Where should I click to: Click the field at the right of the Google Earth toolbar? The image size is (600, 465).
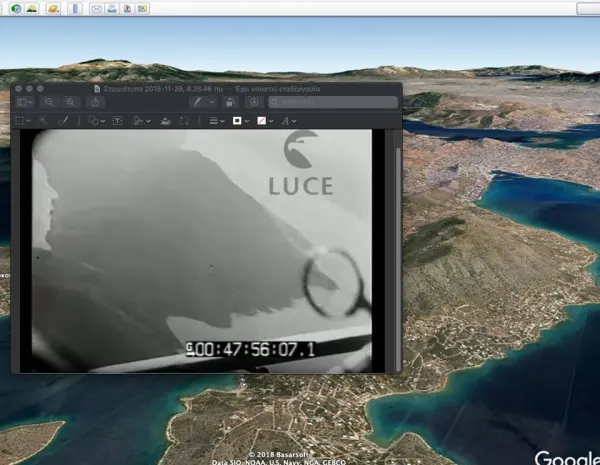pos(588,8)
